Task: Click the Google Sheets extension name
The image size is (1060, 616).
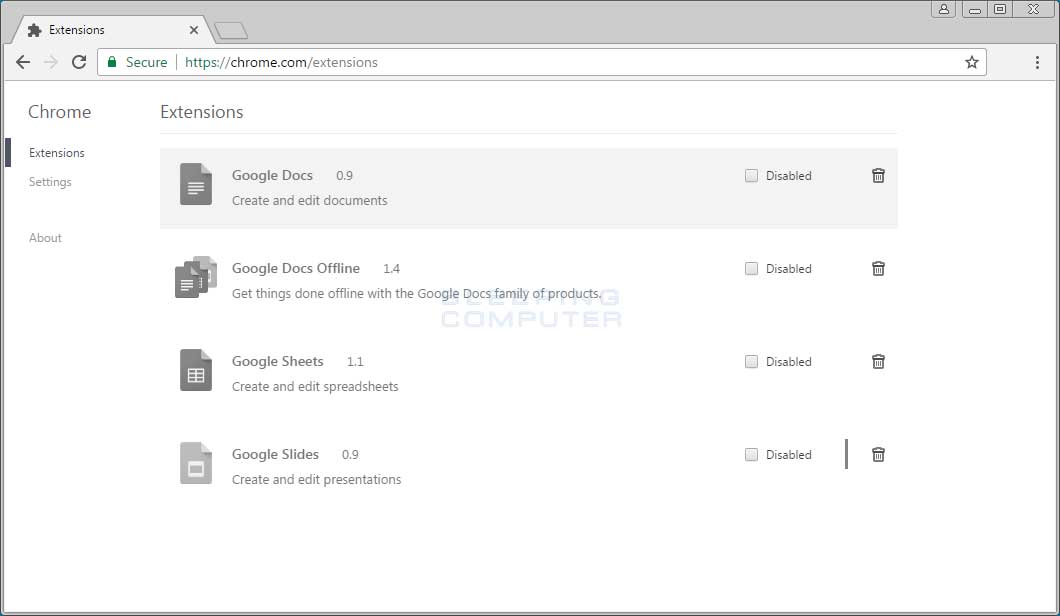Action: [x=278, y=361]
